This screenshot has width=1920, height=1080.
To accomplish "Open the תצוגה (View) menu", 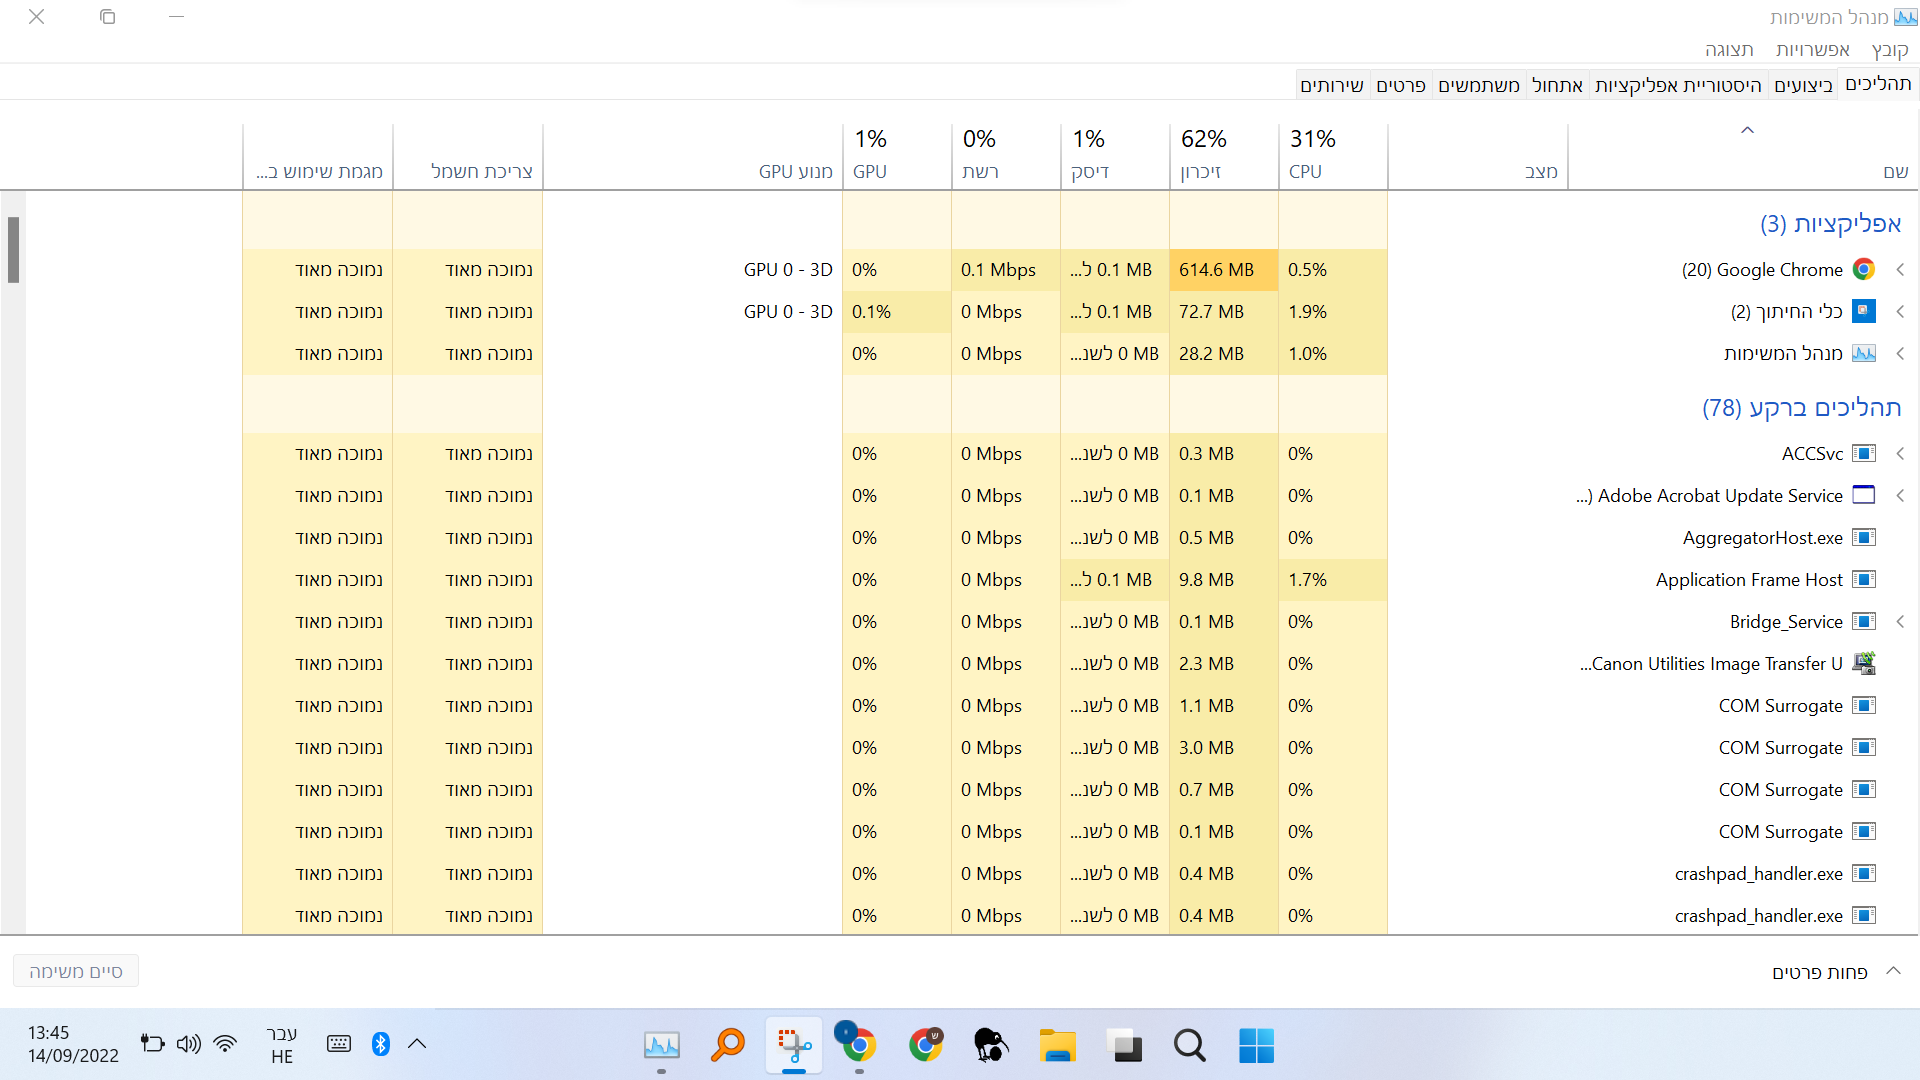I will coord(1729,50).
